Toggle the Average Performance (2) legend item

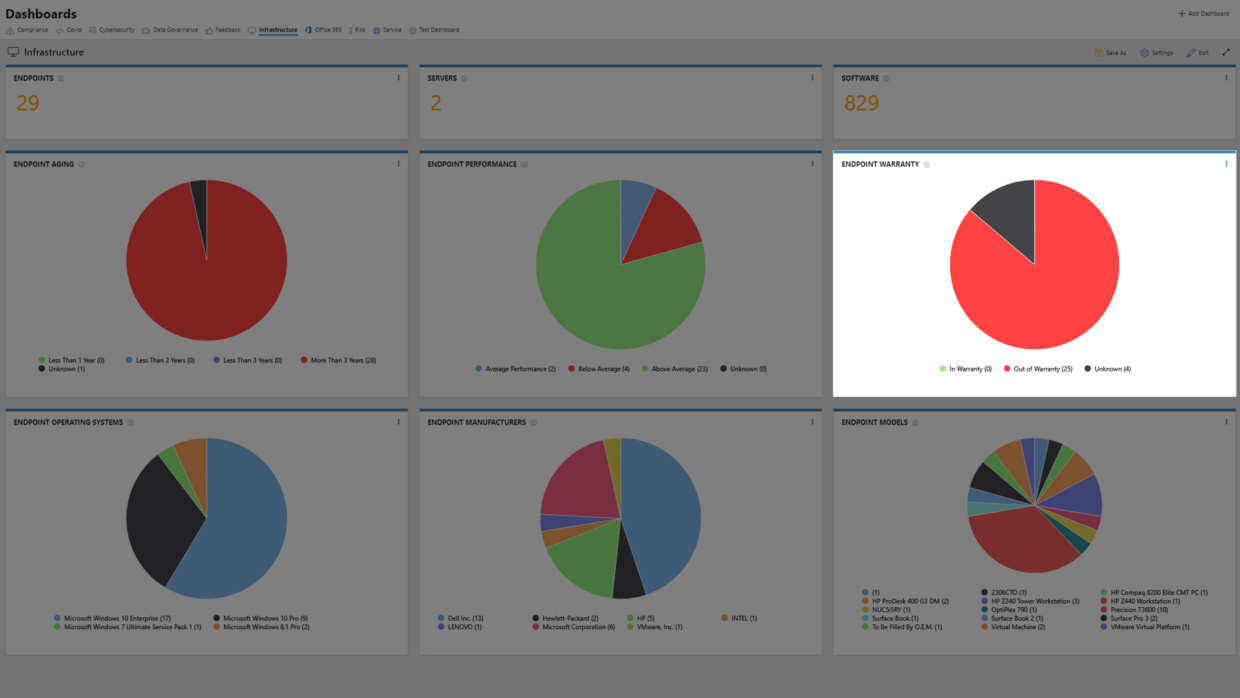tap(516, 369)
